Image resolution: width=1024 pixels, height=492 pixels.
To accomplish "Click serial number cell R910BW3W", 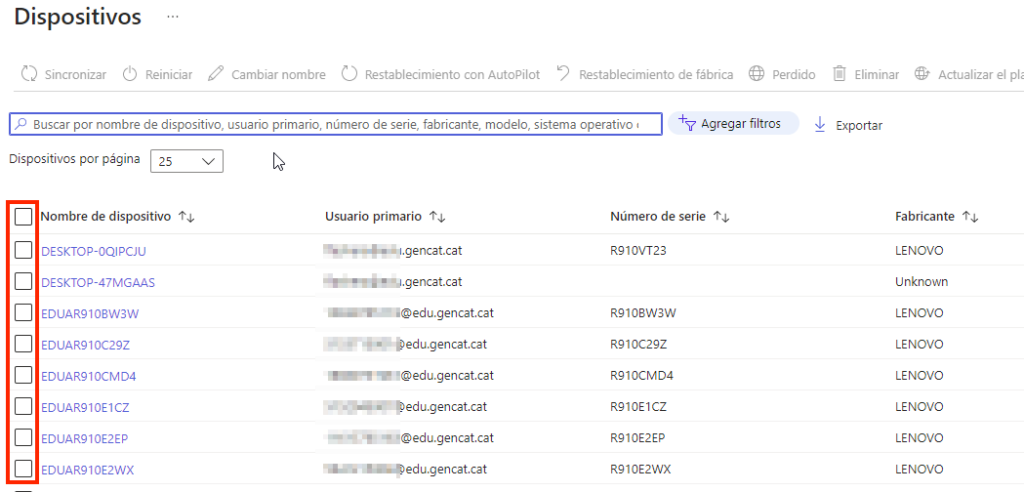I will coord(643,314).
